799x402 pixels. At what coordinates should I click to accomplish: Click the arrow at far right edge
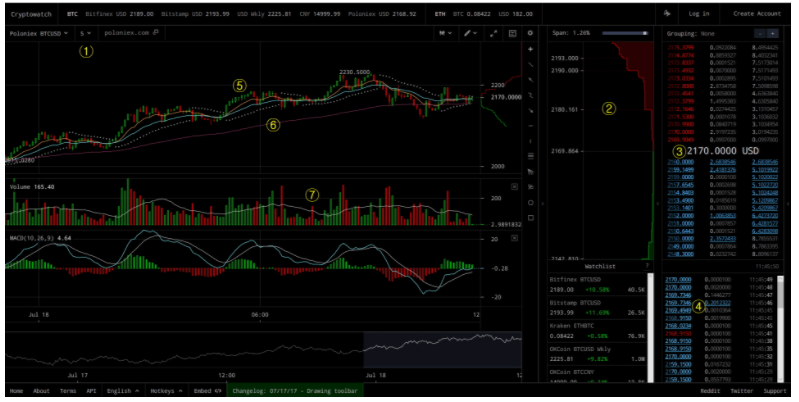[788, 204]
